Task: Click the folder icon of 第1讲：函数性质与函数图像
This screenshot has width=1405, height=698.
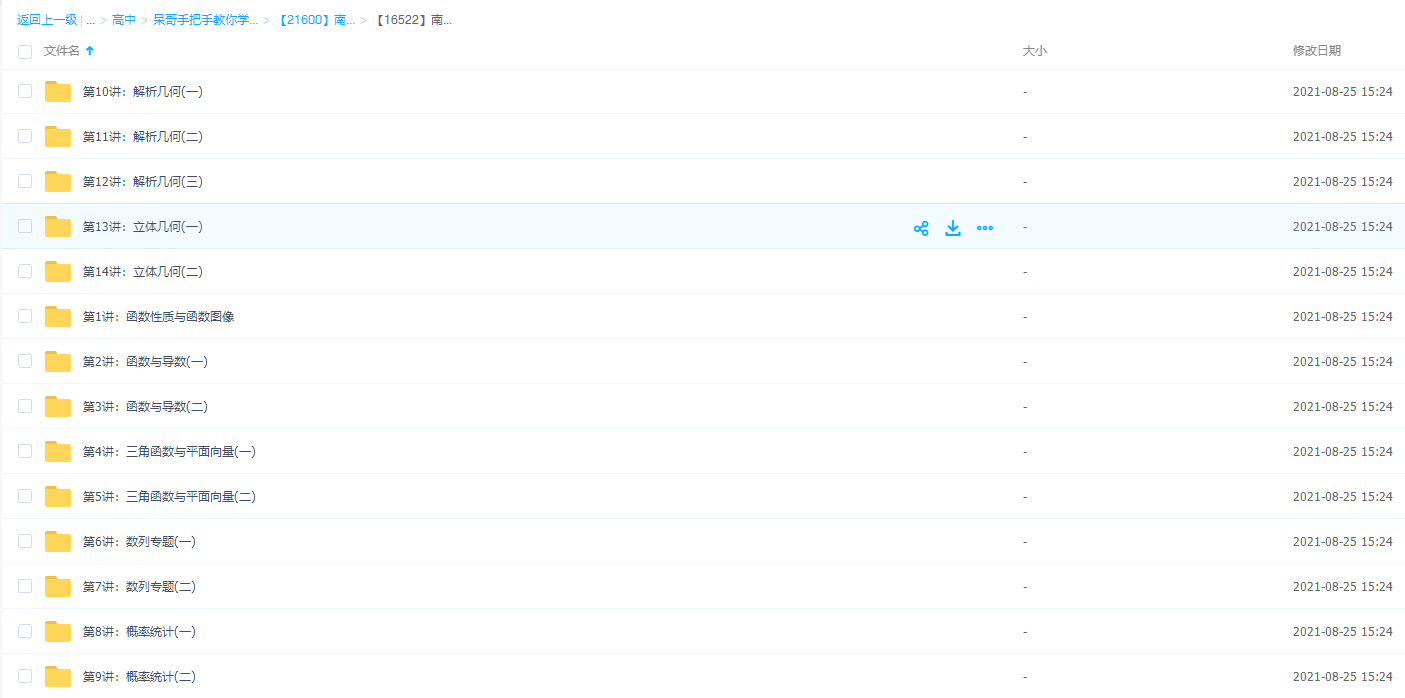Action: [x=58, y=317]
